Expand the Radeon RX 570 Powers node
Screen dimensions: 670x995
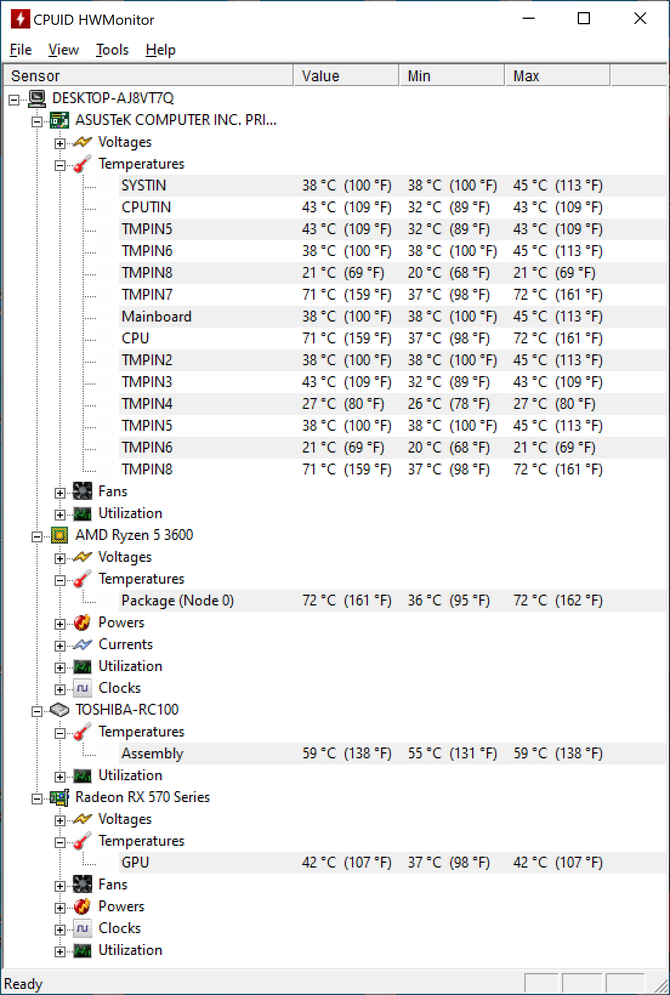[60, 907]
